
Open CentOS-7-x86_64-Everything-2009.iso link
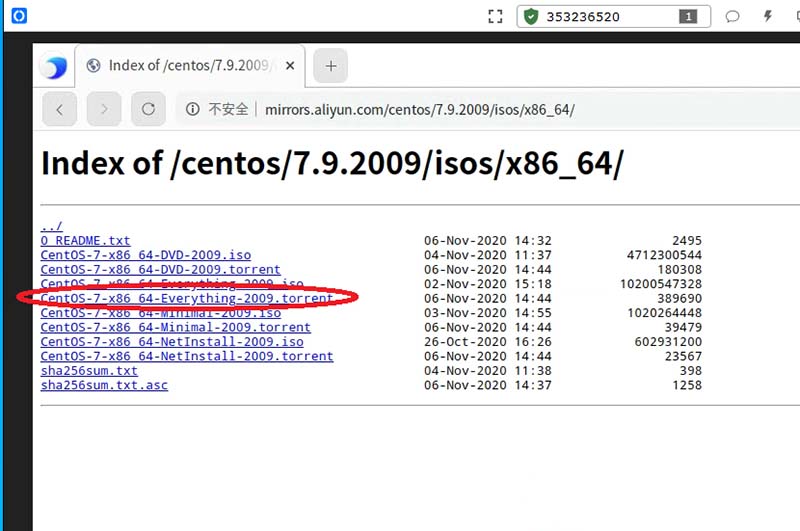172,283
